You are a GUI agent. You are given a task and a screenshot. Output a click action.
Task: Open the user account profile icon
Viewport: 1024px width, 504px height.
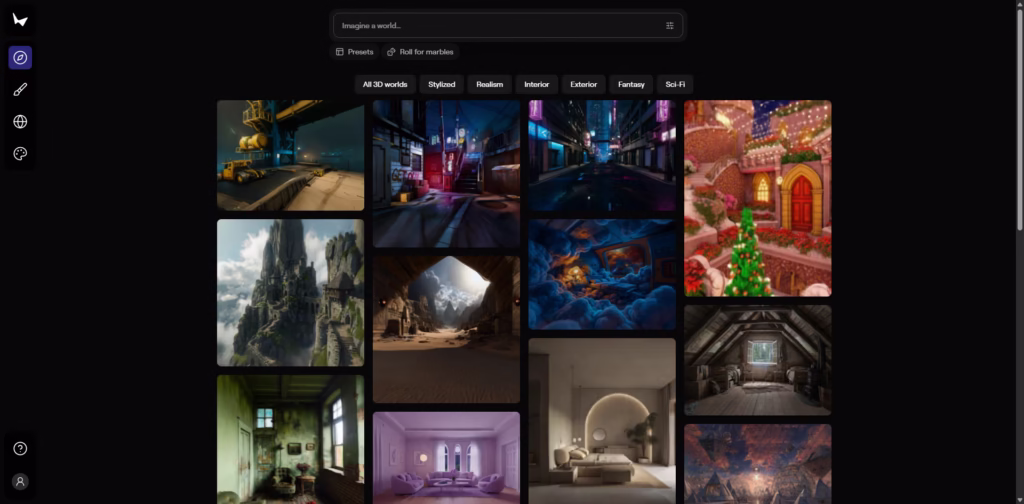(20, 481)
